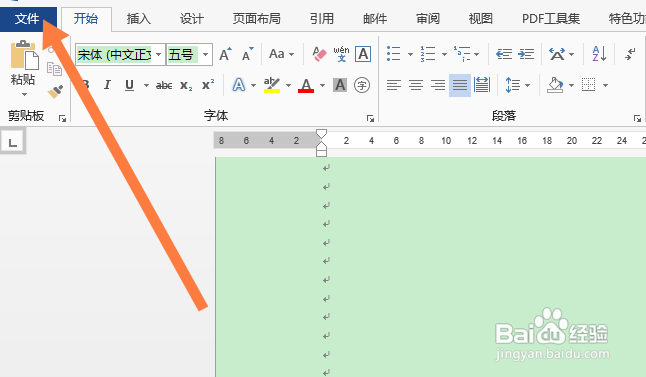Expand the Bullets dropdown arrow
This screenshot has width=646, height=377.
410,54
